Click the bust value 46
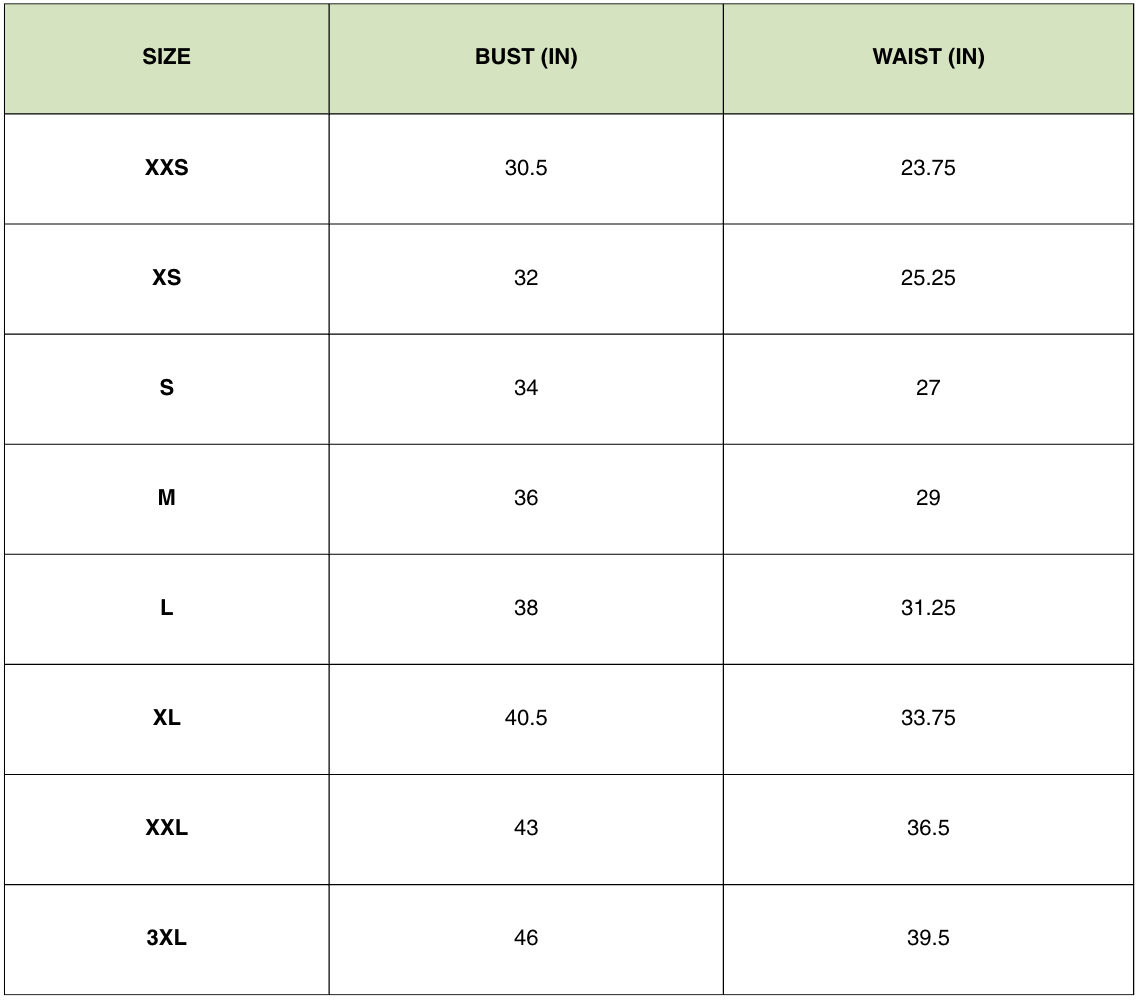 coord(526,938)
